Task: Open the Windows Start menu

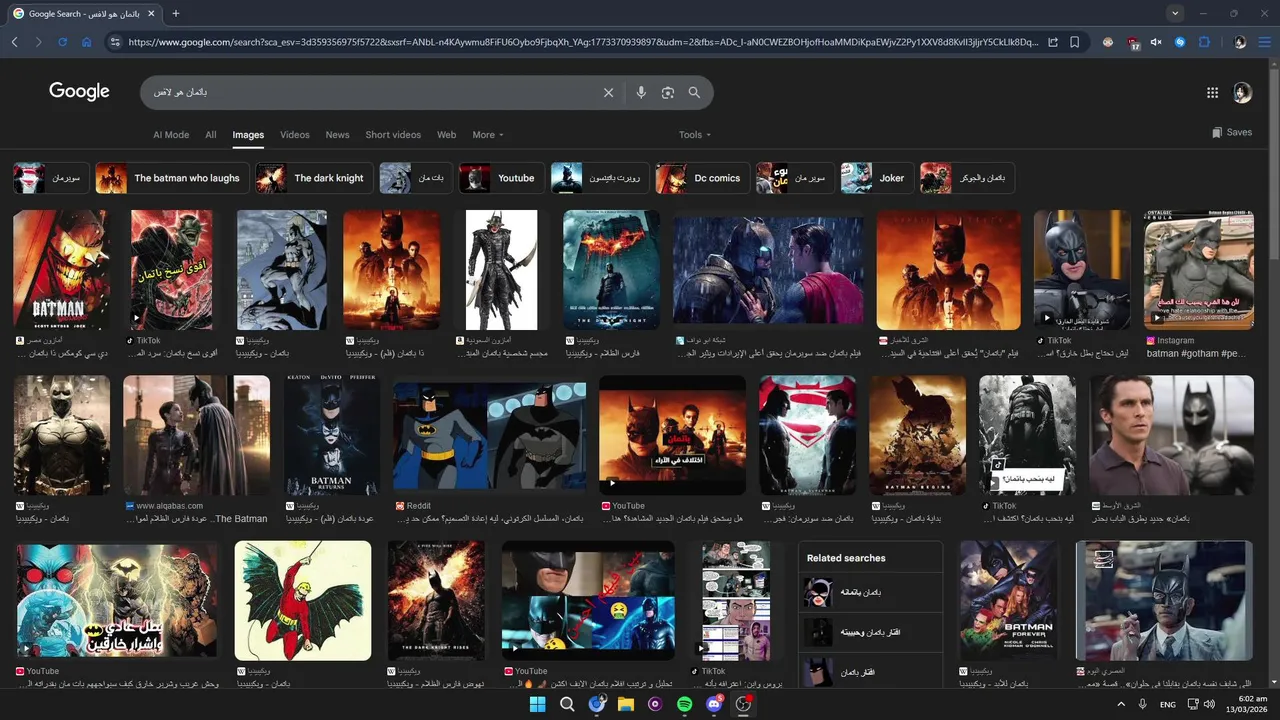Action: (537, 704)
